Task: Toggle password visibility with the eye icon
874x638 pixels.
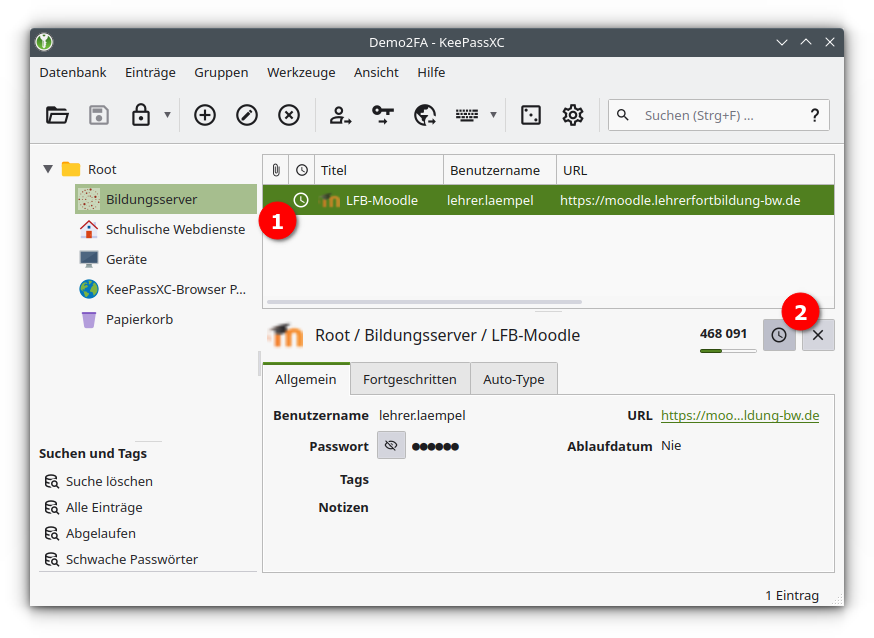Action: (x=391, y=446)
